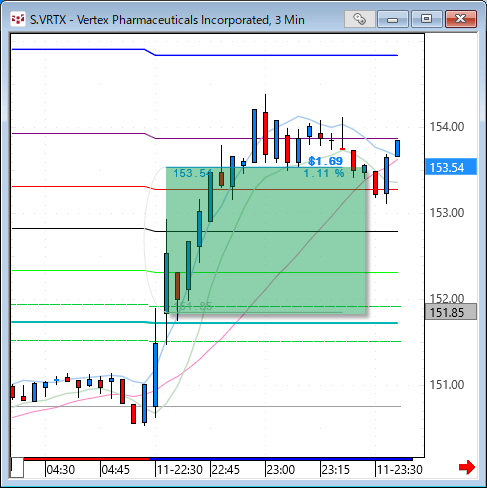Click the 22:45 time axis label
This screenshot has width=487, height=488.
226,470
